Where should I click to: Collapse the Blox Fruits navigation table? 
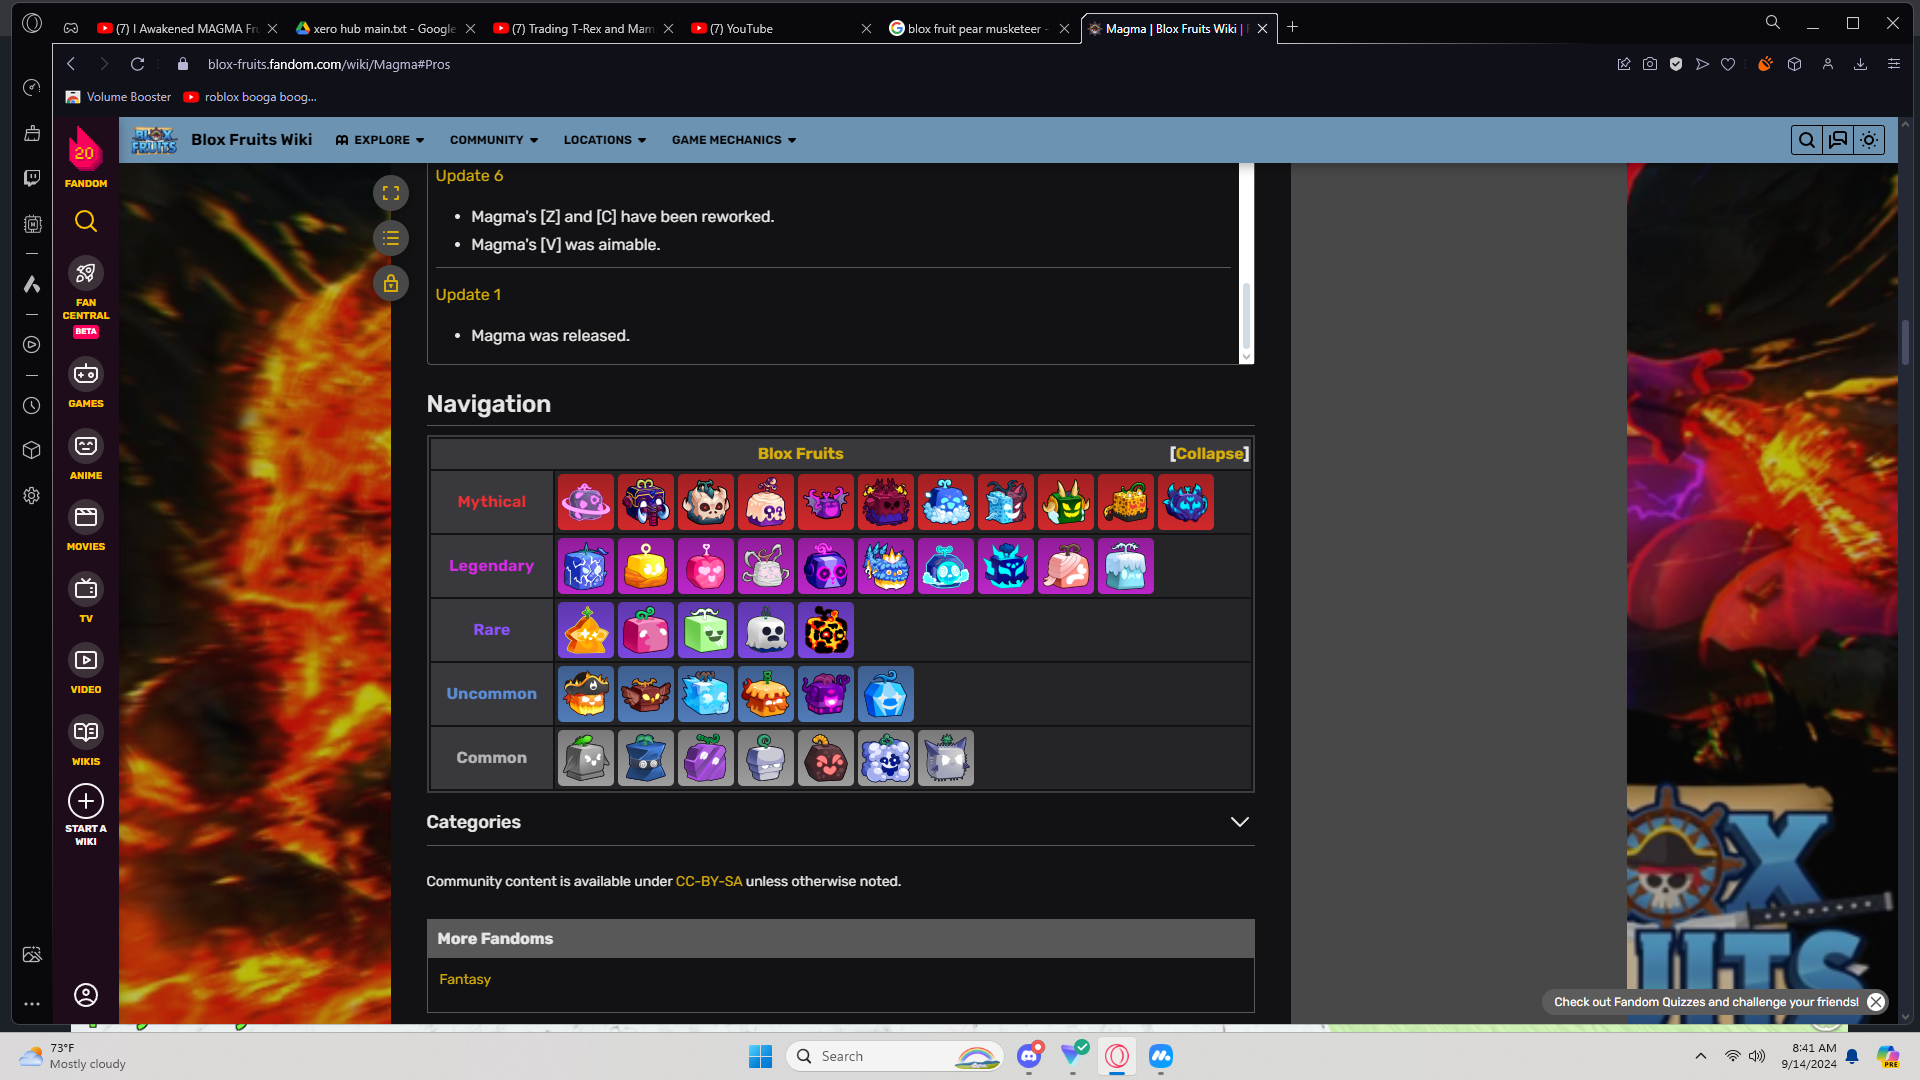pos(1209,453)
